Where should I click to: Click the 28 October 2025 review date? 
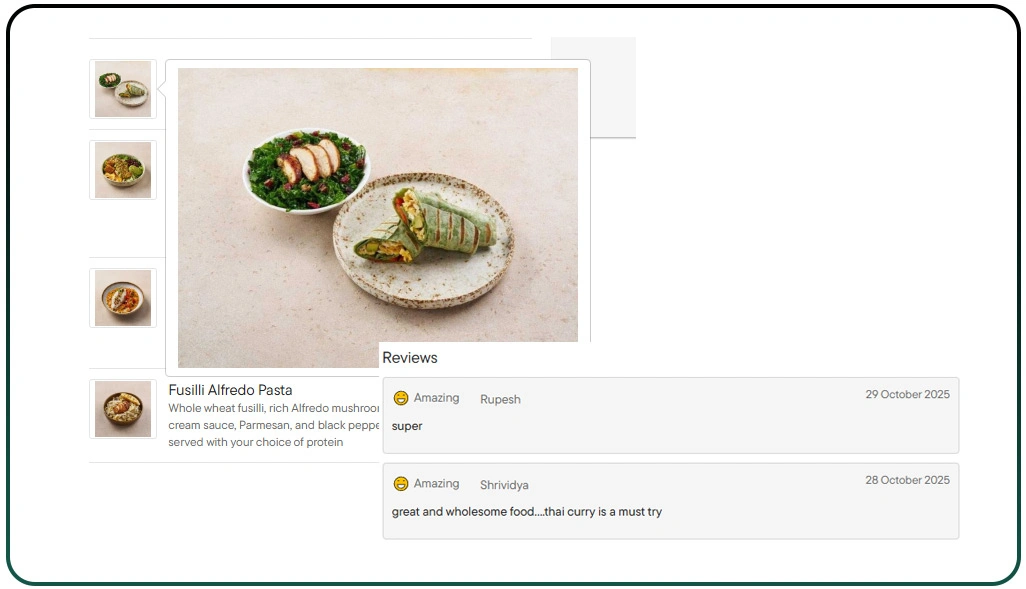pyautogui.click(x=907, y=480)
